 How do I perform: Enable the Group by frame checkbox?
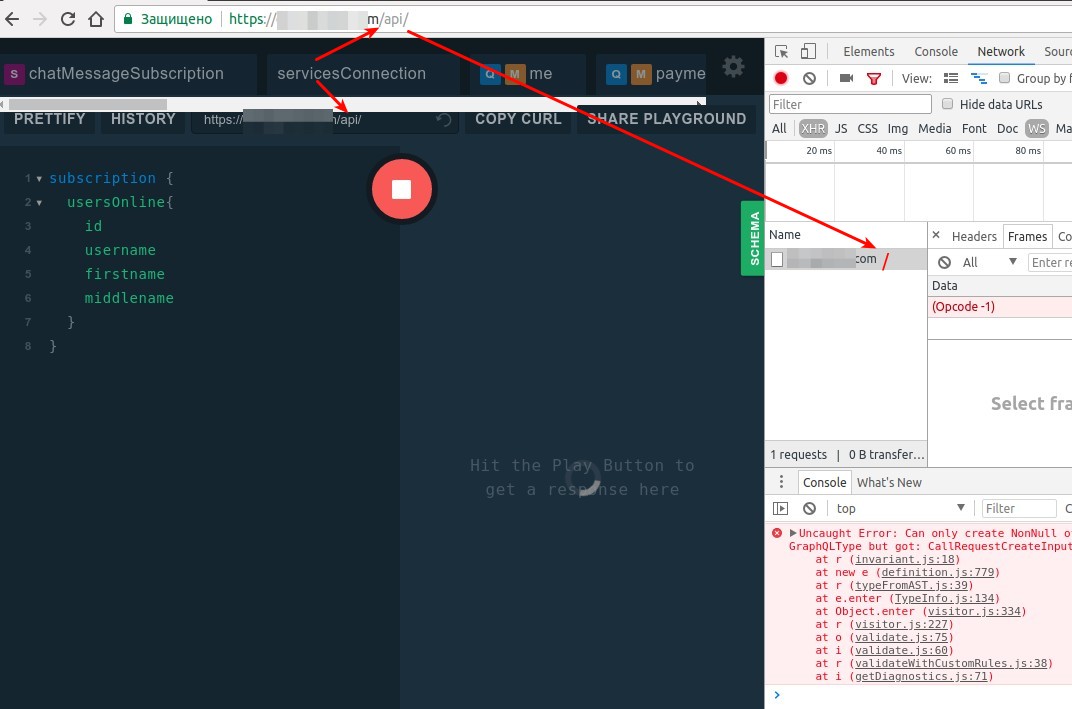coord(1004,78)
